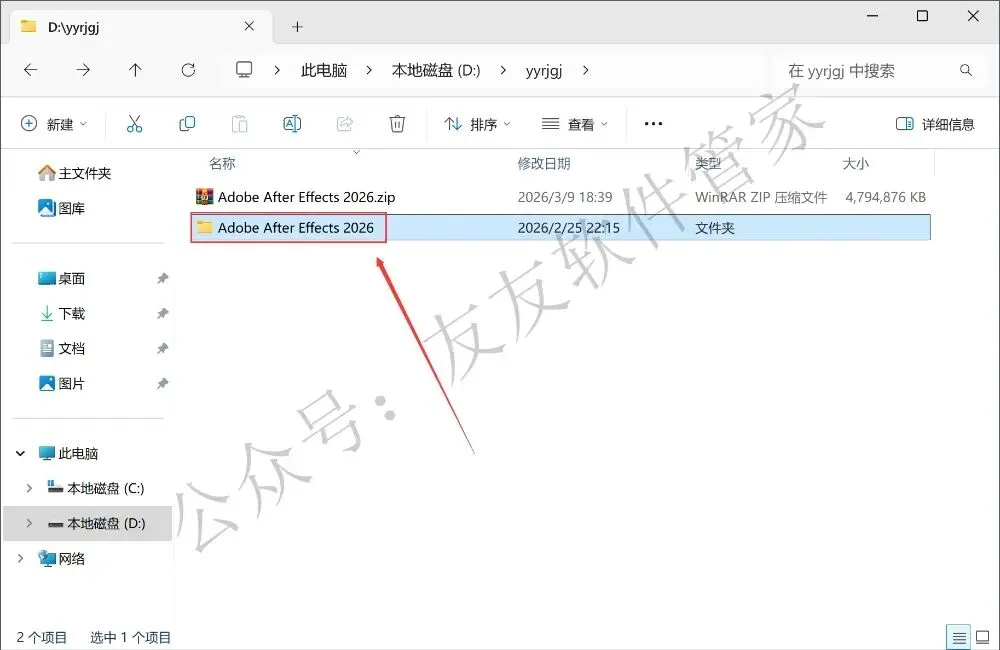Unpin 桌面 using its pin icon

click(163, 278)
